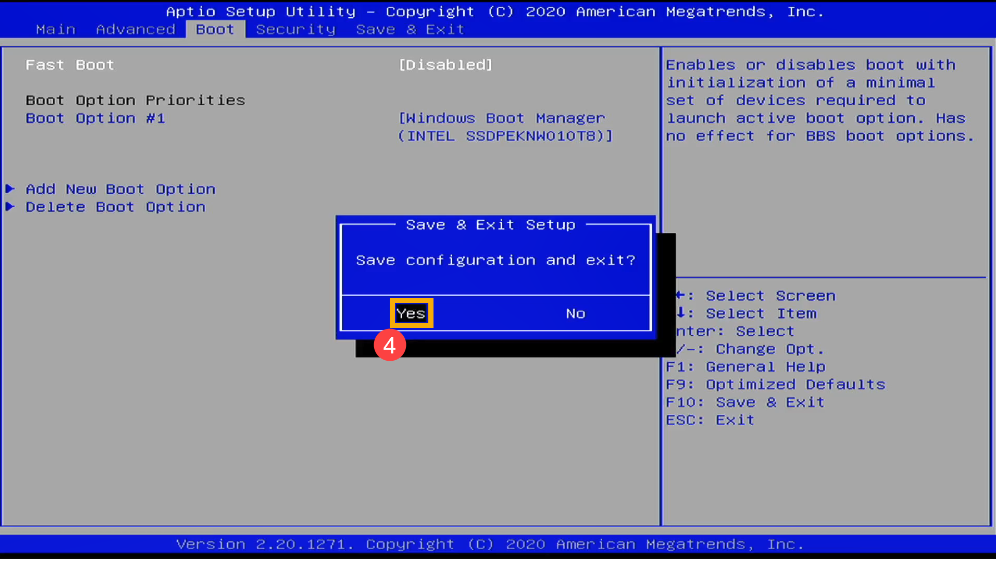The height and width of the screenshot is (566, 1002).
Task: Click the Boot Option Priorities heading
Action: [x=136, y=101]
